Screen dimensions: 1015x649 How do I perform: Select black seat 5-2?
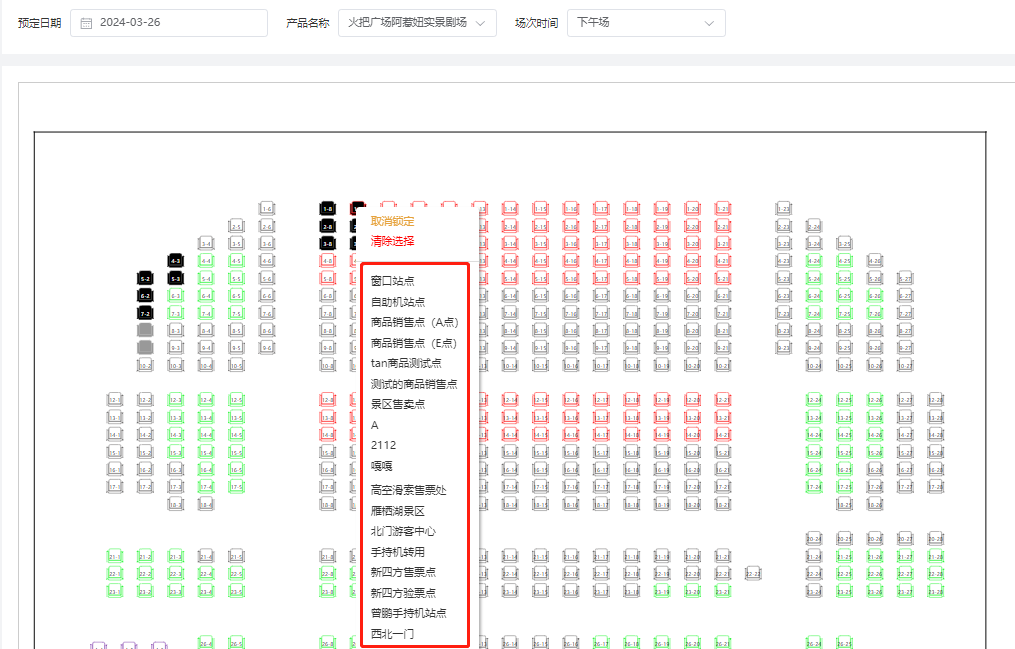145,278
